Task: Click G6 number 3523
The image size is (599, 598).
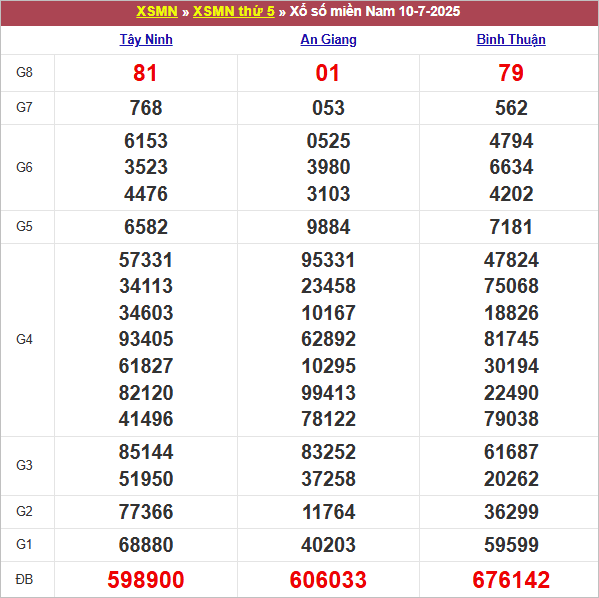Action: [x=146, y=167]
